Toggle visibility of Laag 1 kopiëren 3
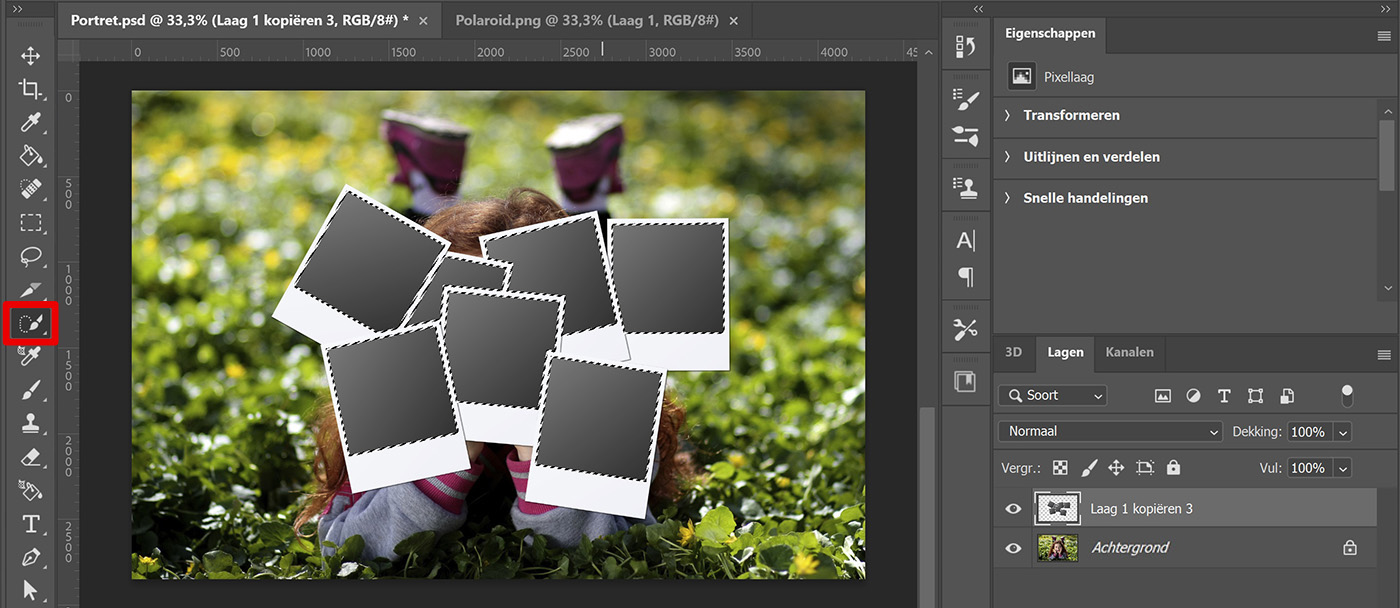The width and height of the screenshot is (1400, 608). pyautogui.click(x=1012, y=508)
